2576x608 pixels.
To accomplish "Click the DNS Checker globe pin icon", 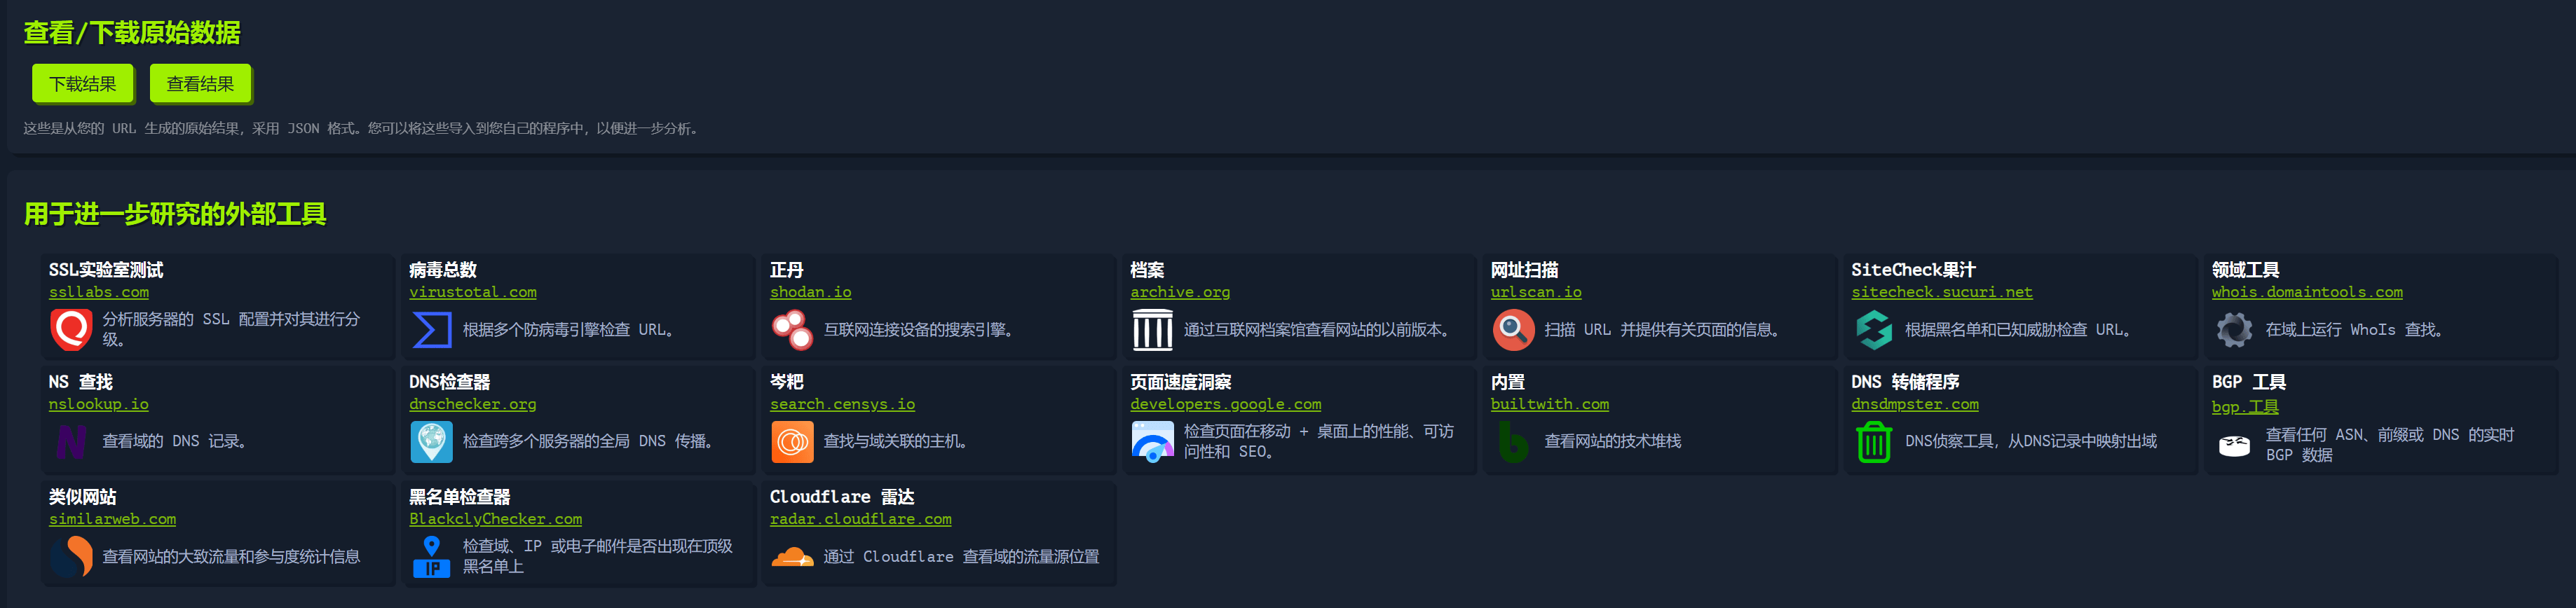I will click(x=431, y=441).
